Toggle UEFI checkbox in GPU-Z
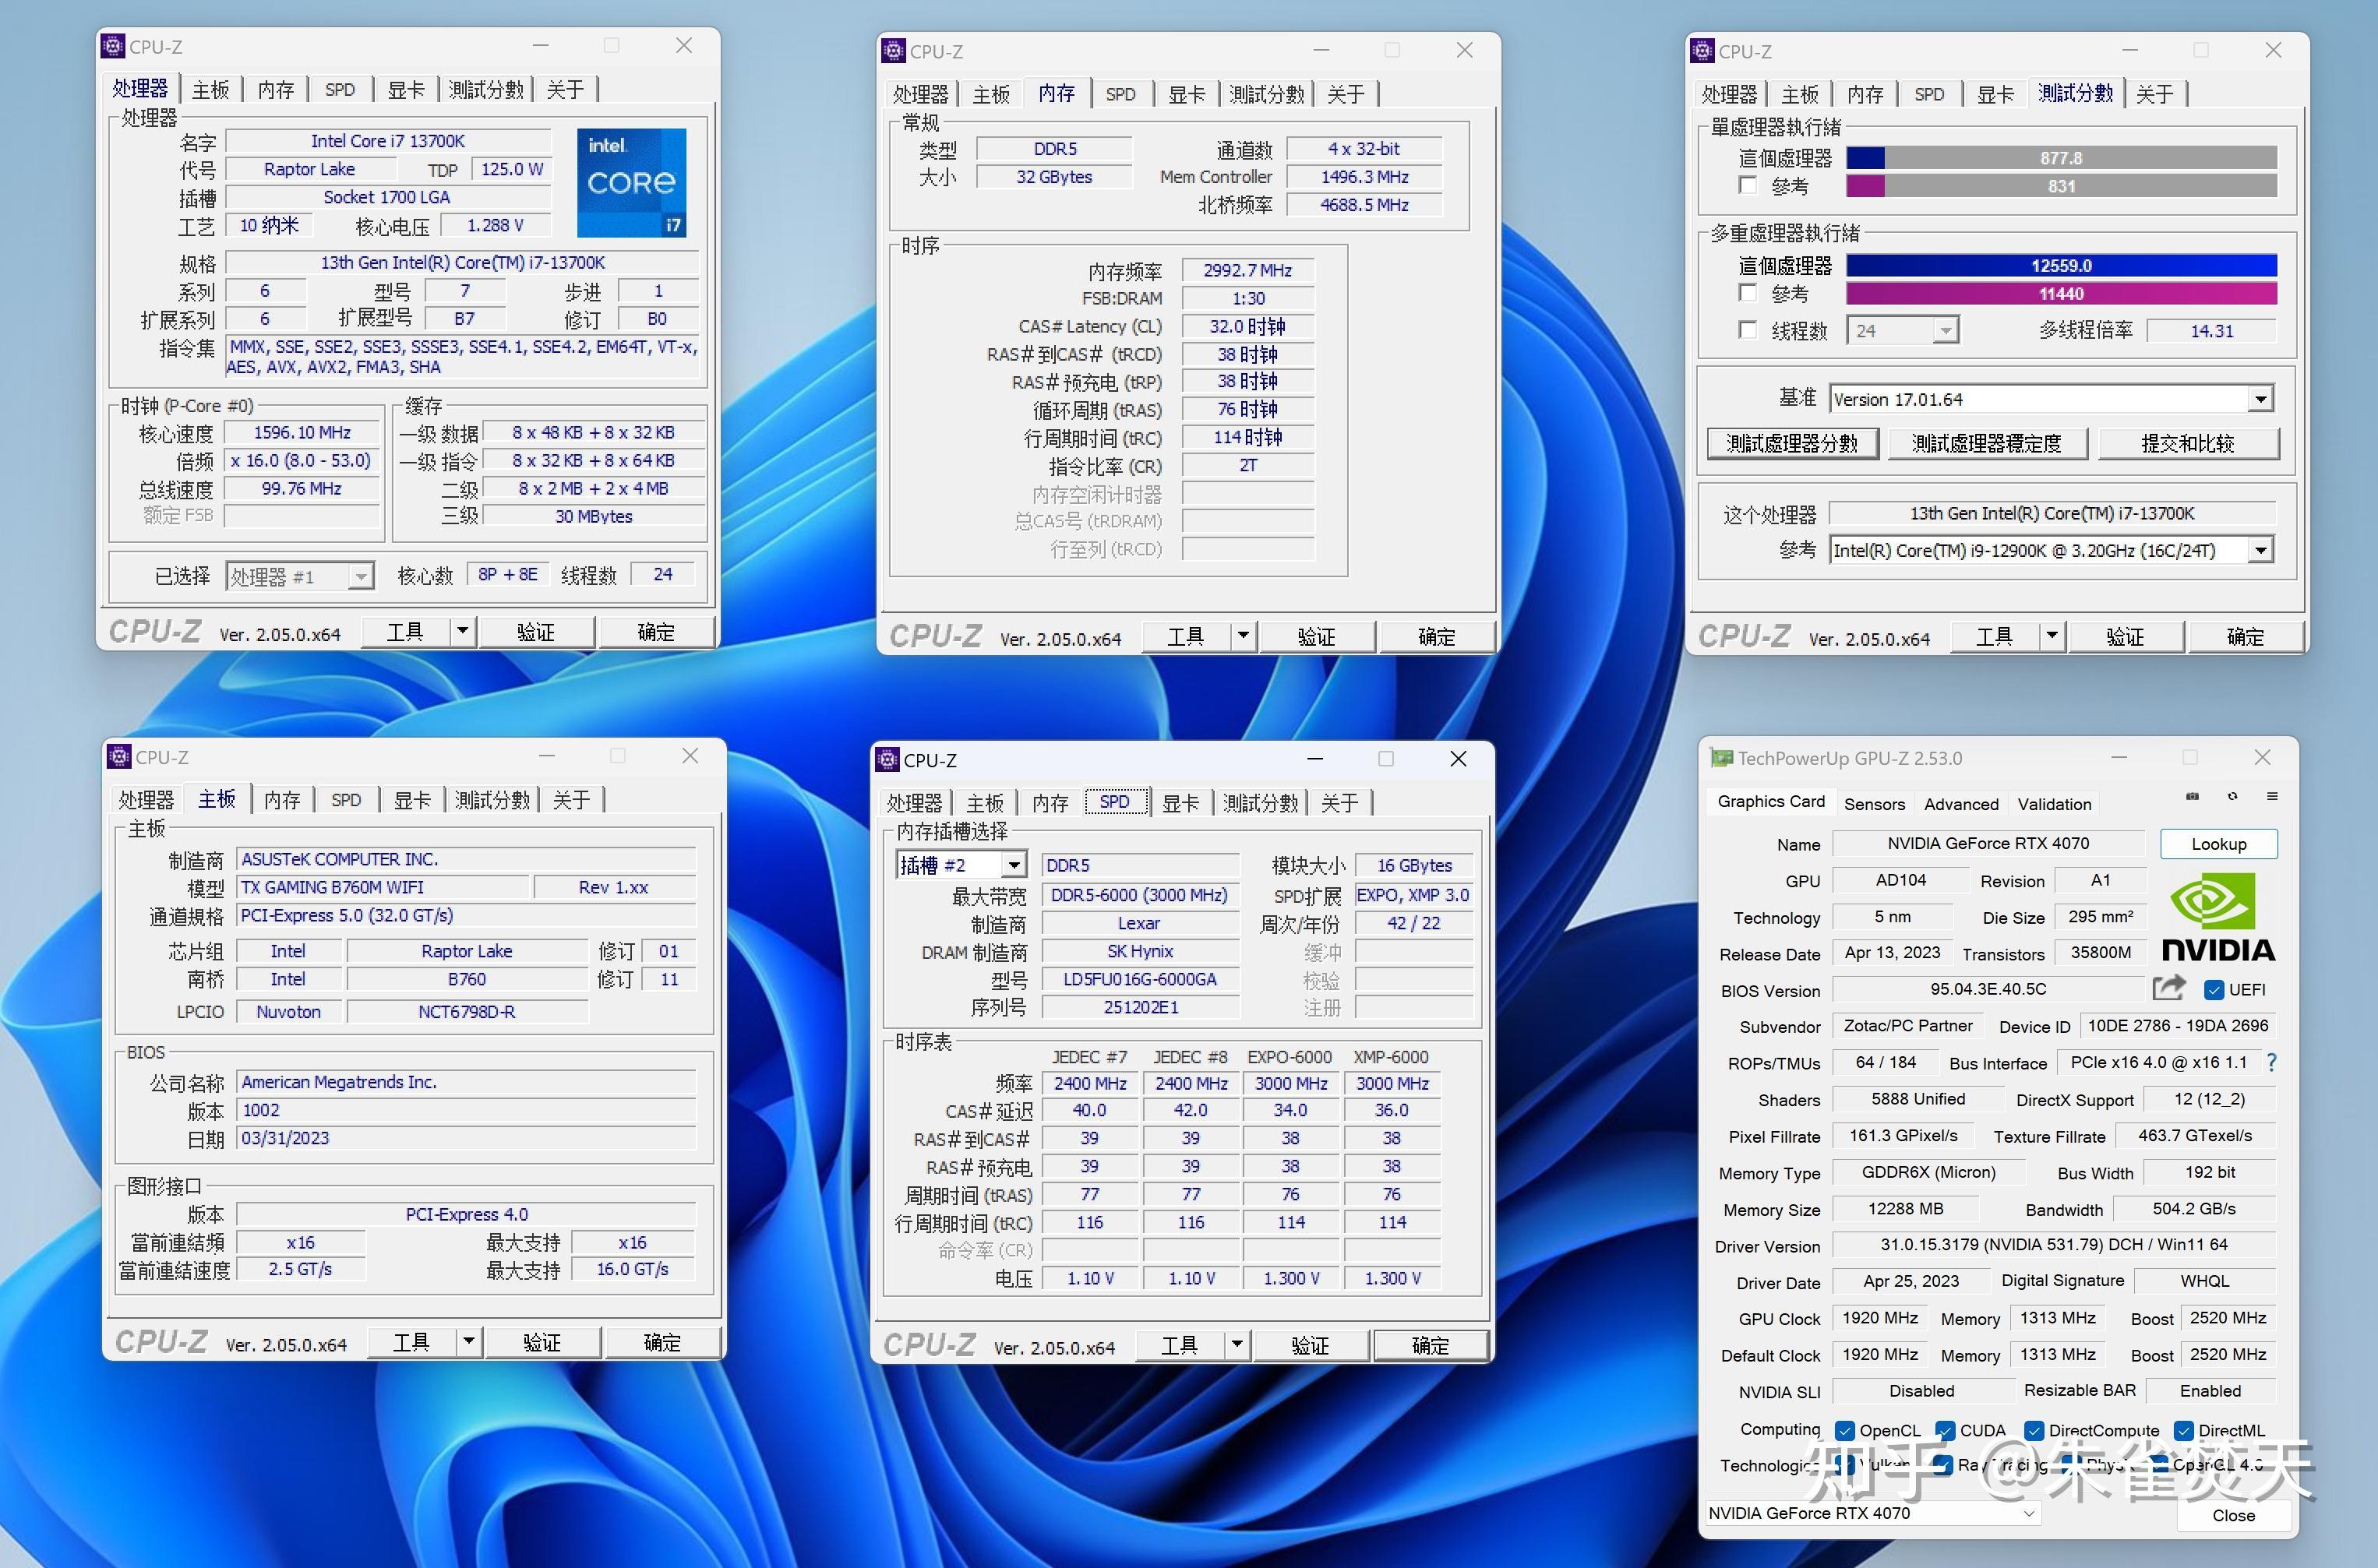This screenshot has width=2378, height=1568. click(2214, 989)
